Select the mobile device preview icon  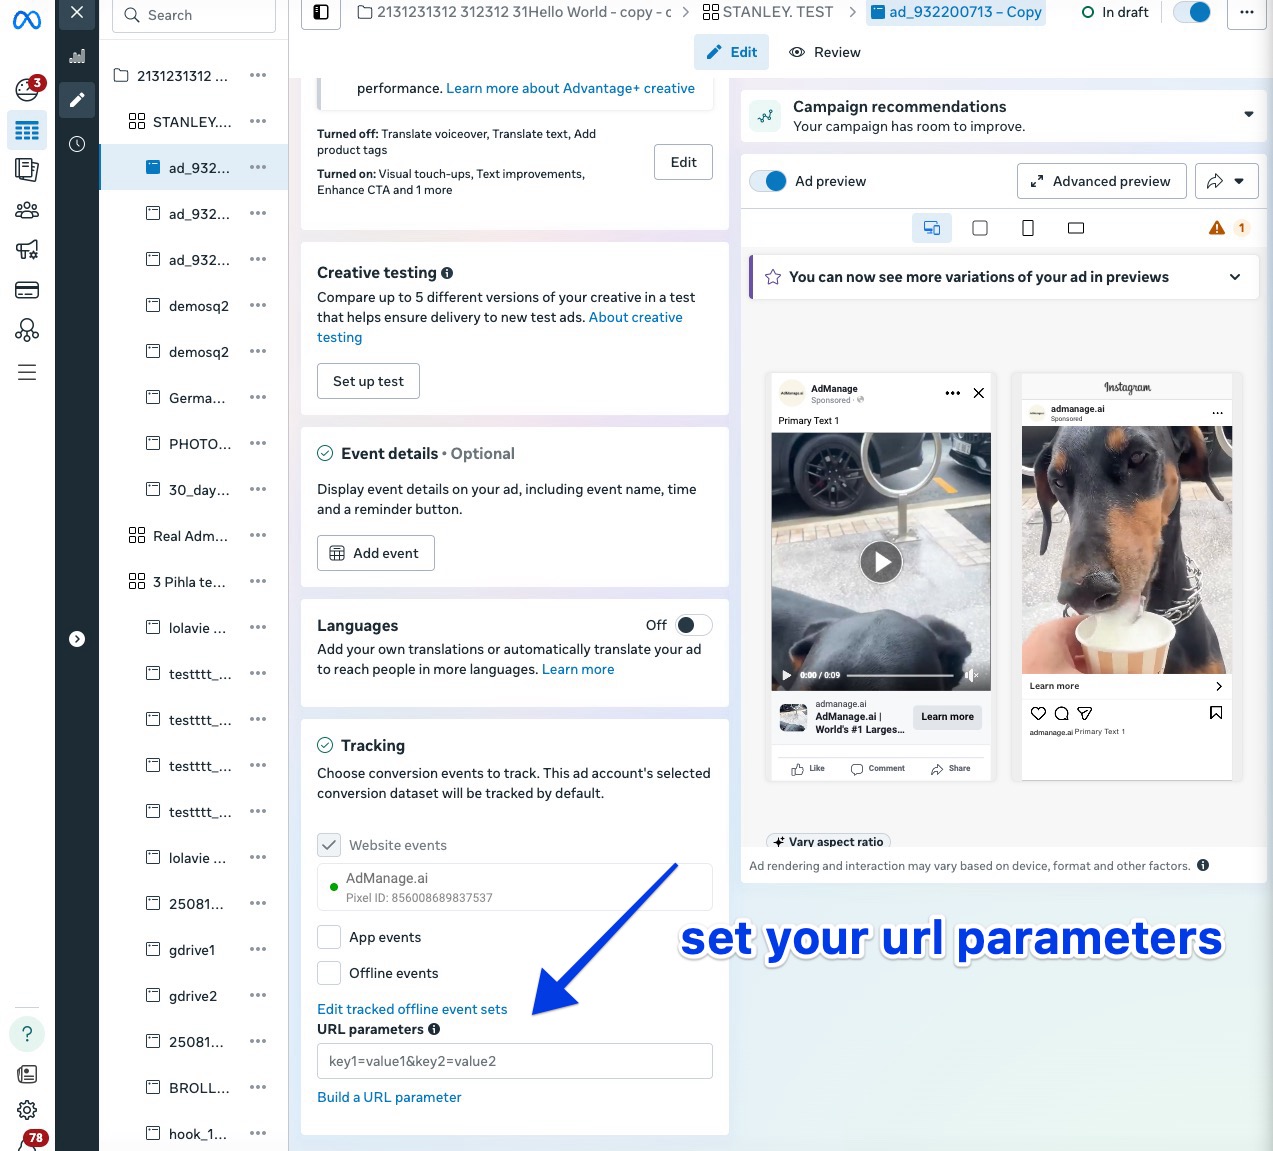tap(1027, 227)
